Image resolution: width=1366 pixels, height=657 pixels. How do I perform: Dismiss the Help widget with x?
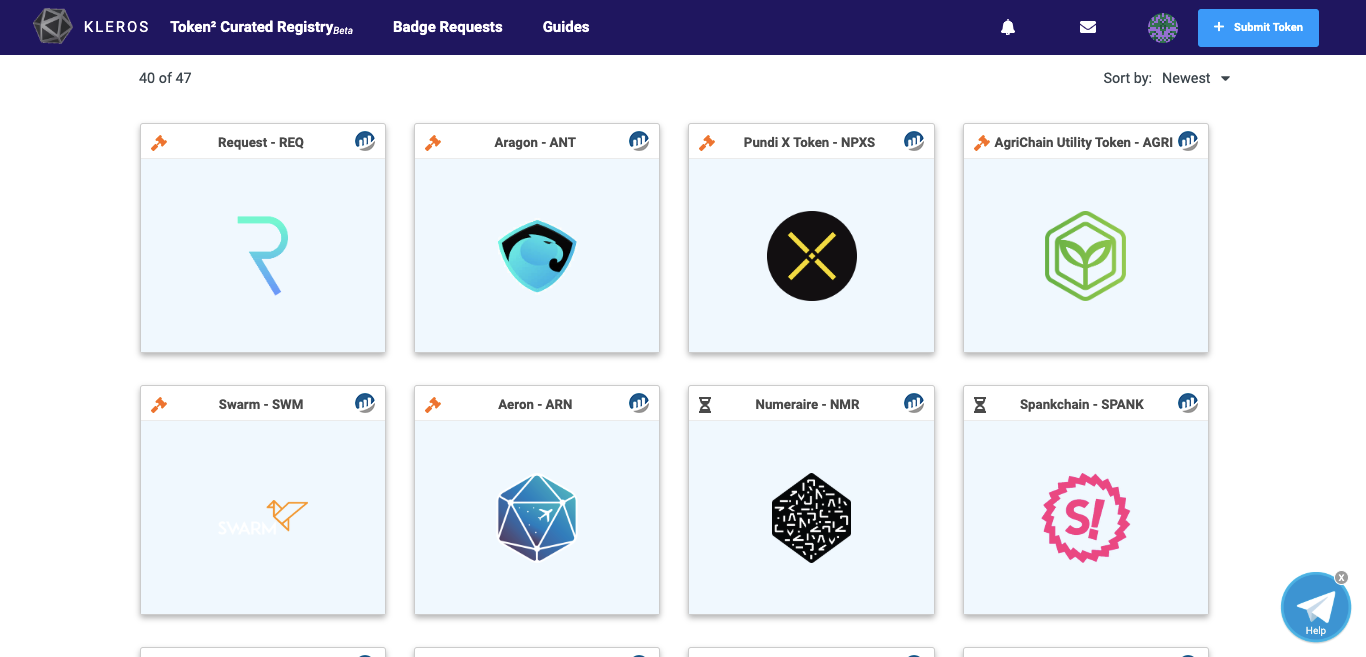[1342, 577]
